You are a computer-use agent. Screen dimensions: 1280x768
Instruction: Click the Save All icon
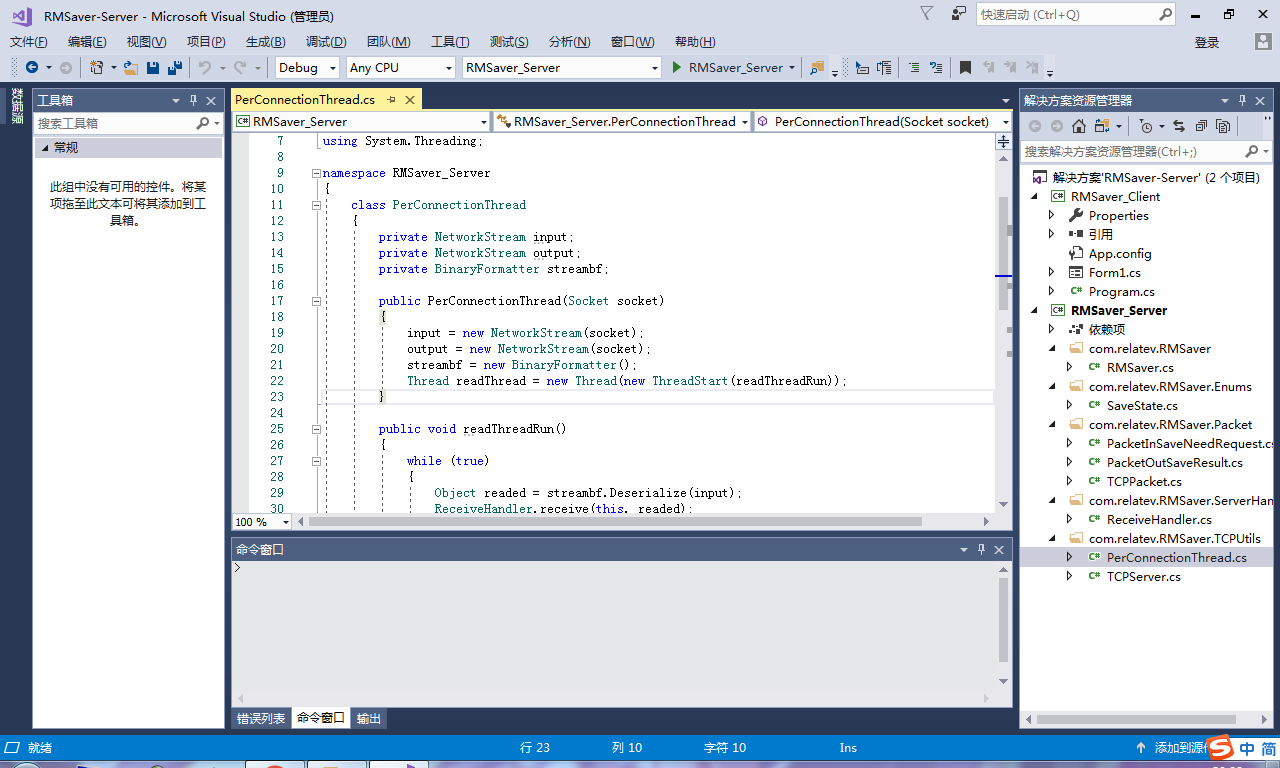point(175,68)
